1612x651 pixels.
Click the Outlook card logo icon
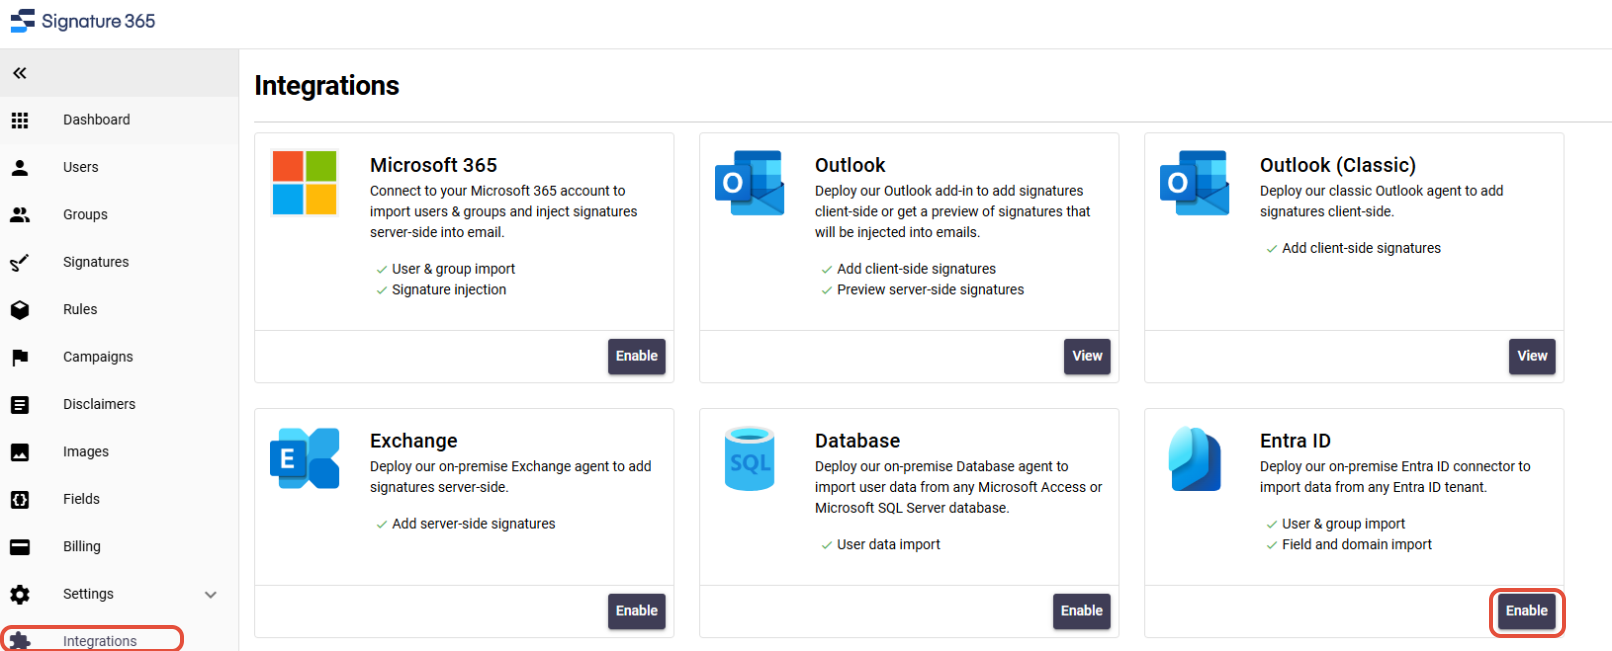coord(750,183)
